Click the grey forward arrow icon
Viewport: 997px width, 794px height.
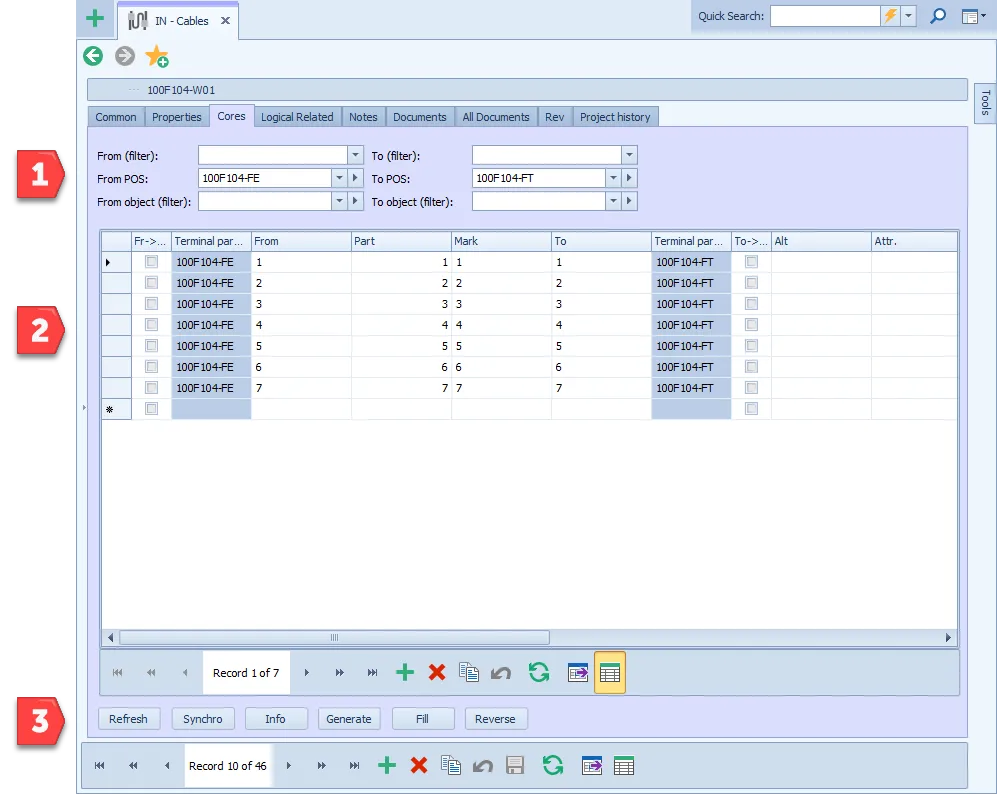[125, 56]
